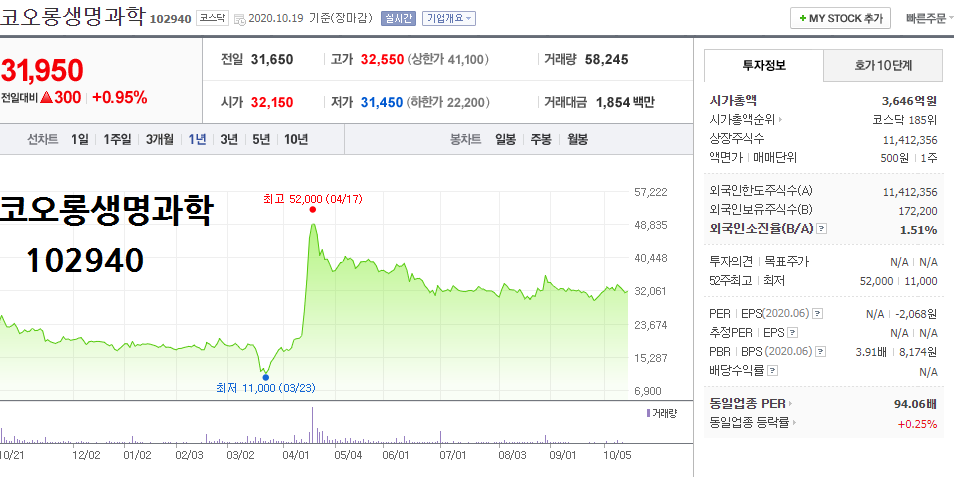
Task: Click the 투자의견 label
Action: [x=731, y=262]
